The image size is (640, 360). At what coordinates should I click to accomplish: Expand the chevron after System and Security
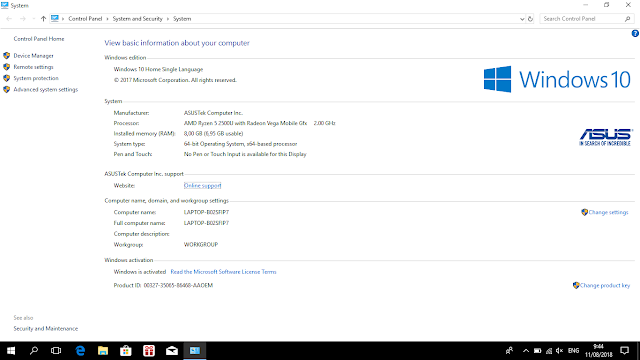[168, 19]
